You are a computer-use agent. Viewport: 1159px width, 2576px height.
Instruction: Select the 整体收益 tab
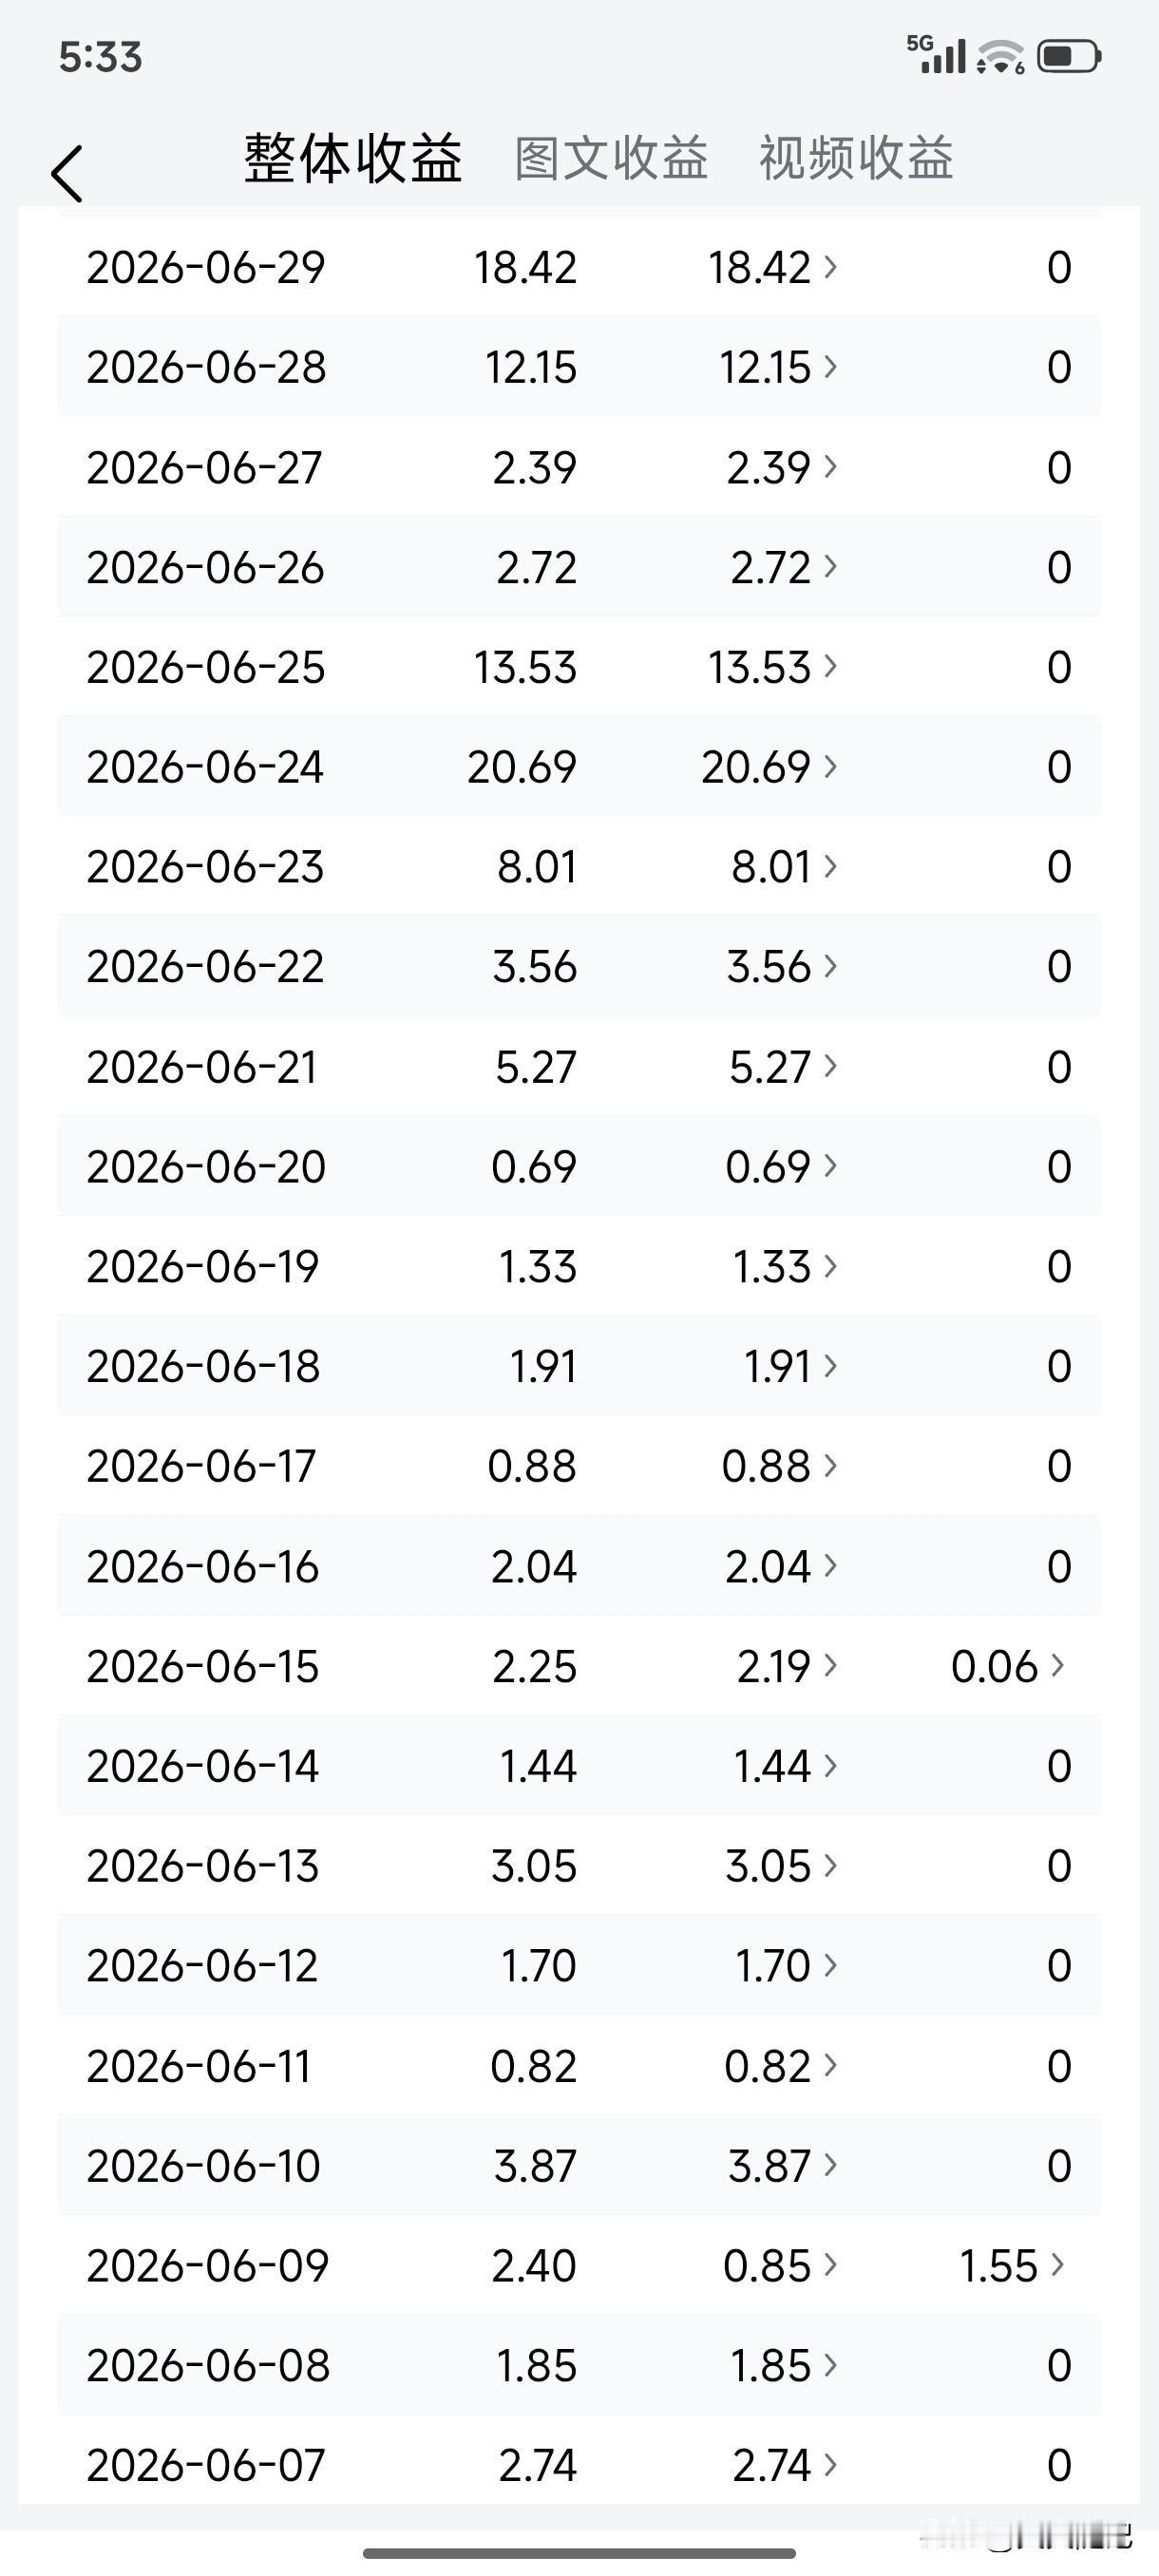[353, 159]
